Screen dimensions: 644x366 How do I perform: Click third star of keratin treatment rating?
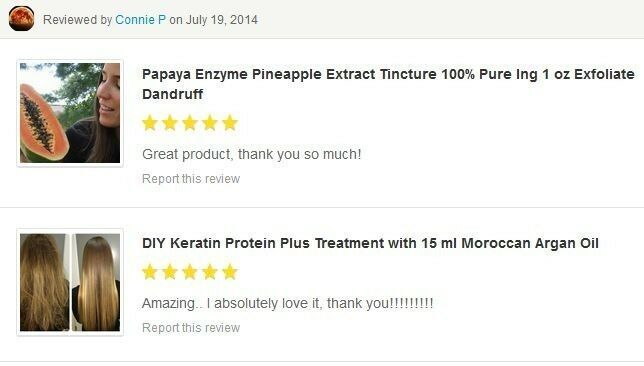click(190, 272)
